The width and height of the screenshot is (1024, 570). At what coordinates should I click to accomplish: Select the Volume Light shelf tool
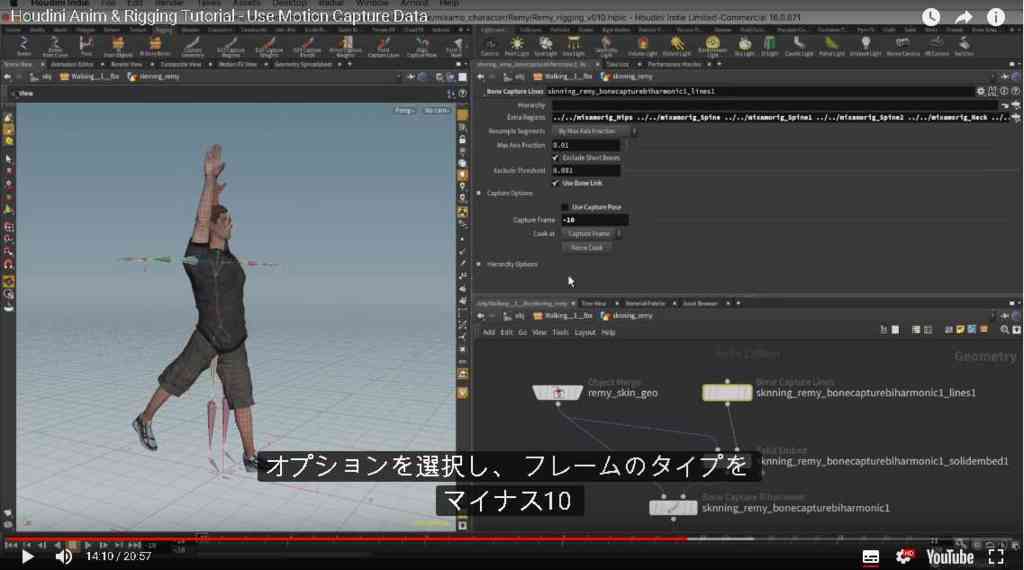pyautogui.click(x=643, y=46)
